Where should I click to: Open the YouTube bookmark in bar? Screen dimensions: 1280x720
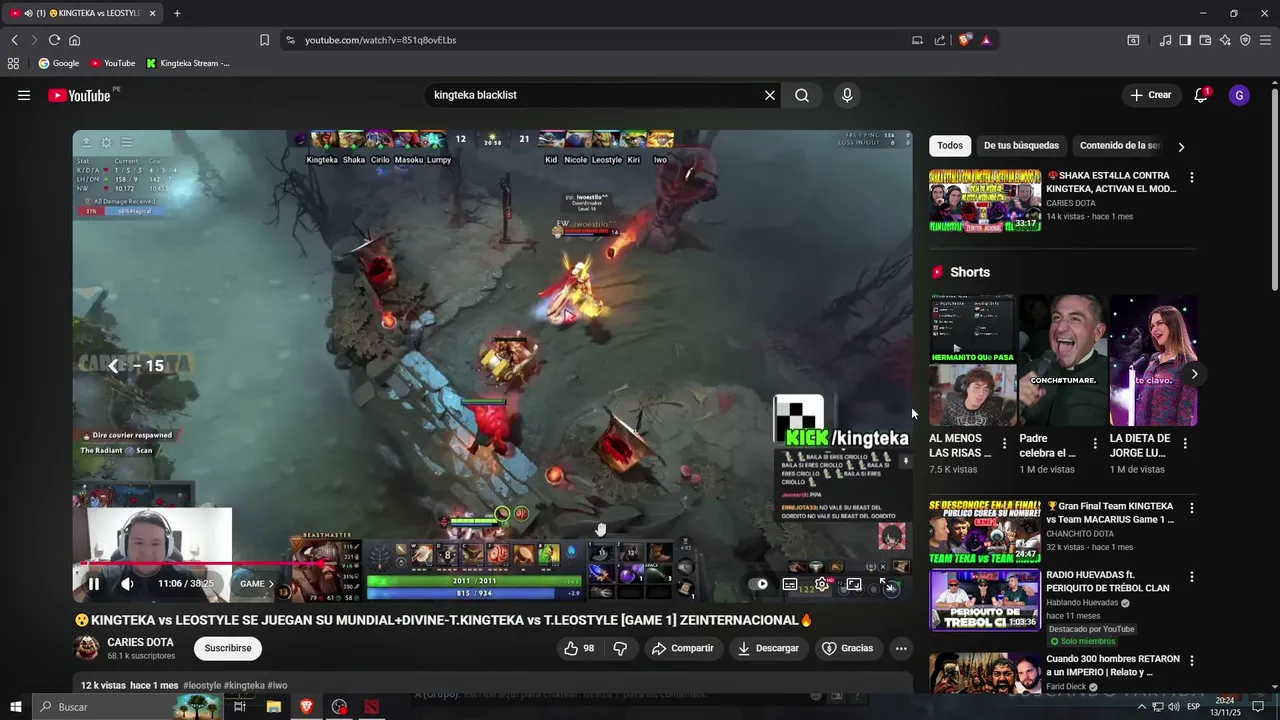coord(113,63)
